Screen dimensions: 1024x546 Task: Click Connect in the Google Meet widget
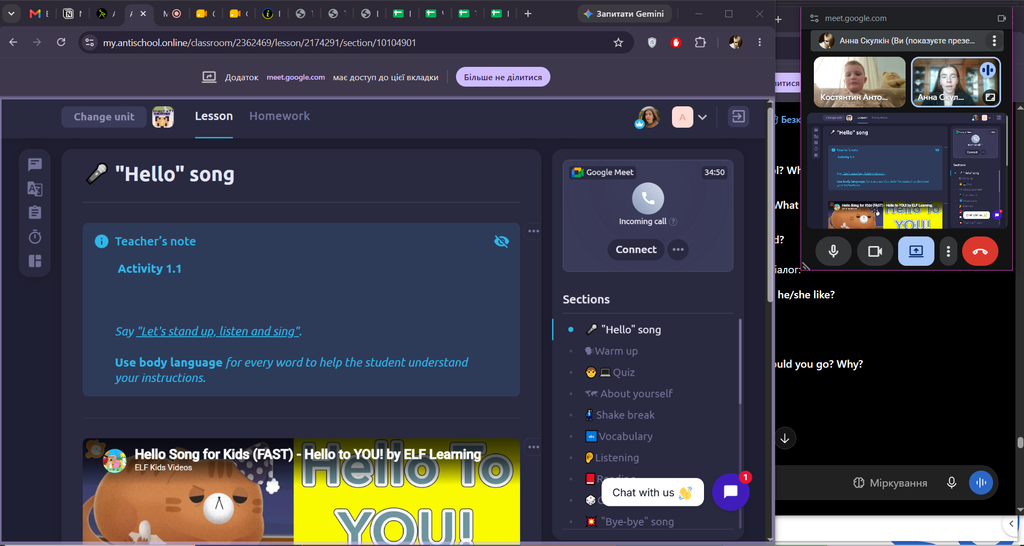coord(636,249)
